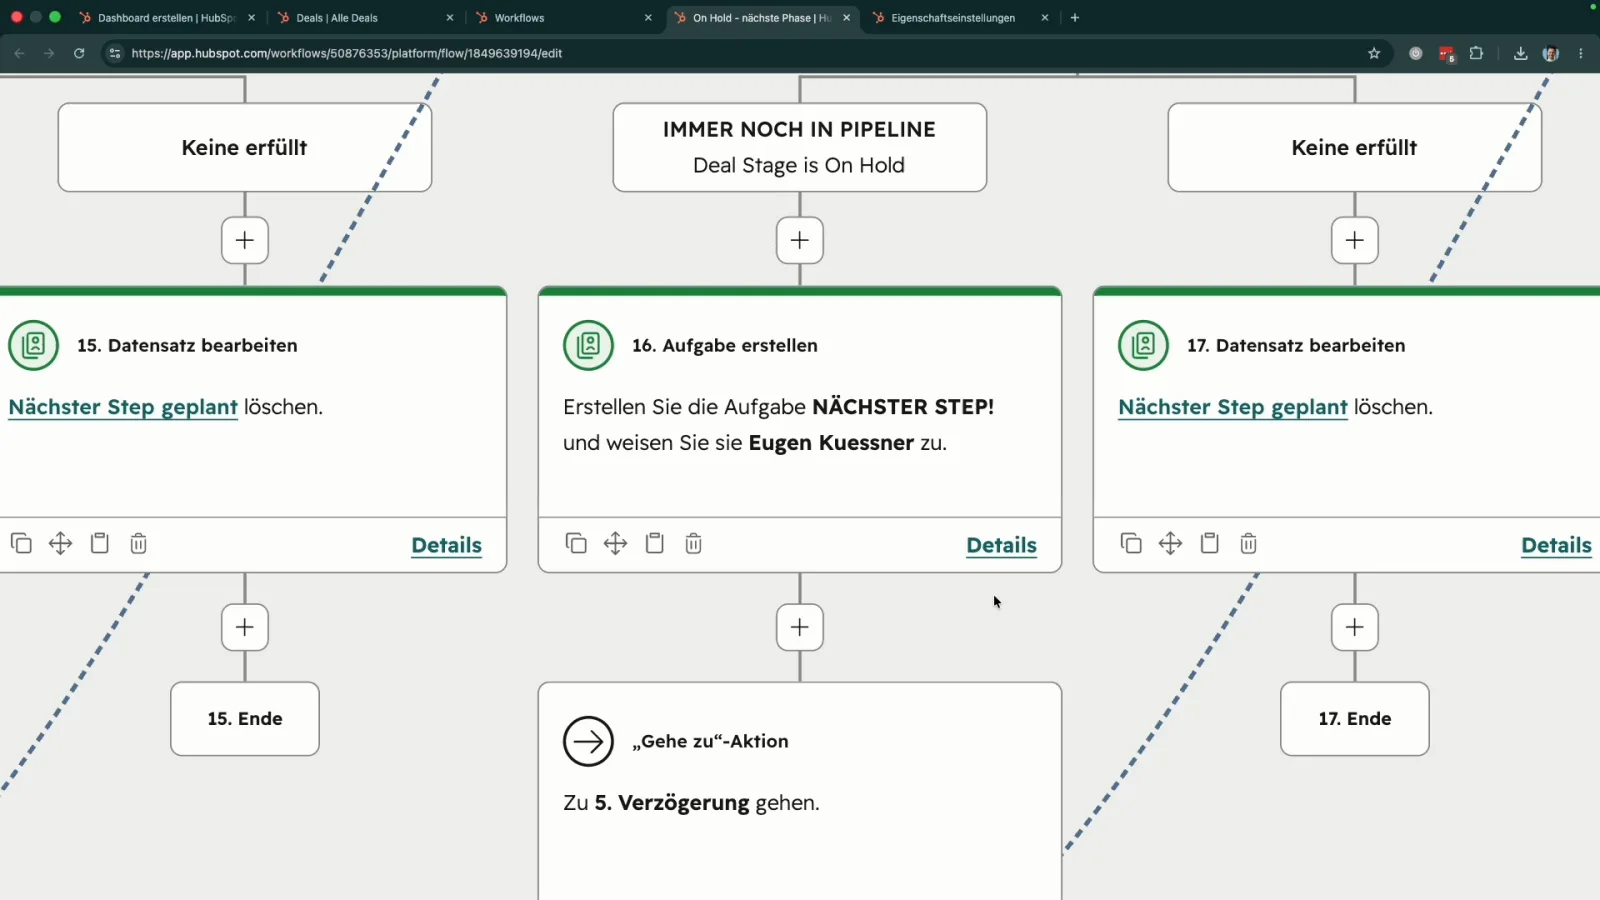
Task: Click the record icon of action 16
Action: point(588,345)
